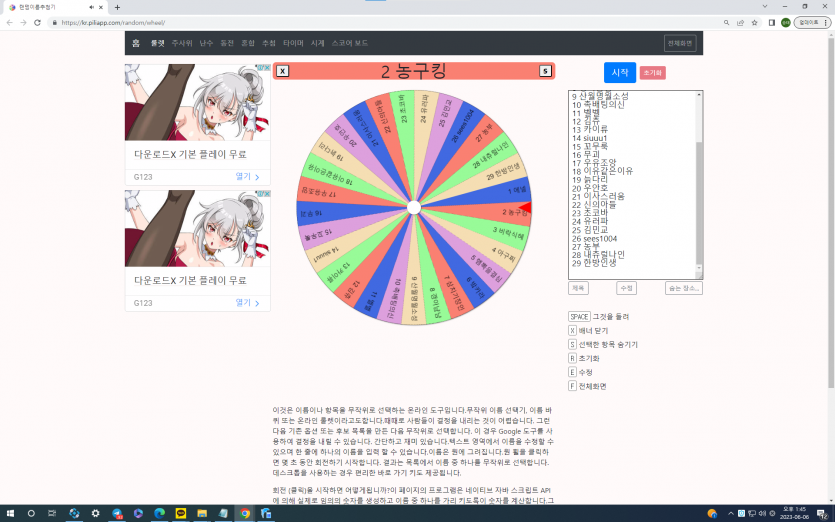
Task: Reload the page with the refresh icon
Action: pos(37,22)
